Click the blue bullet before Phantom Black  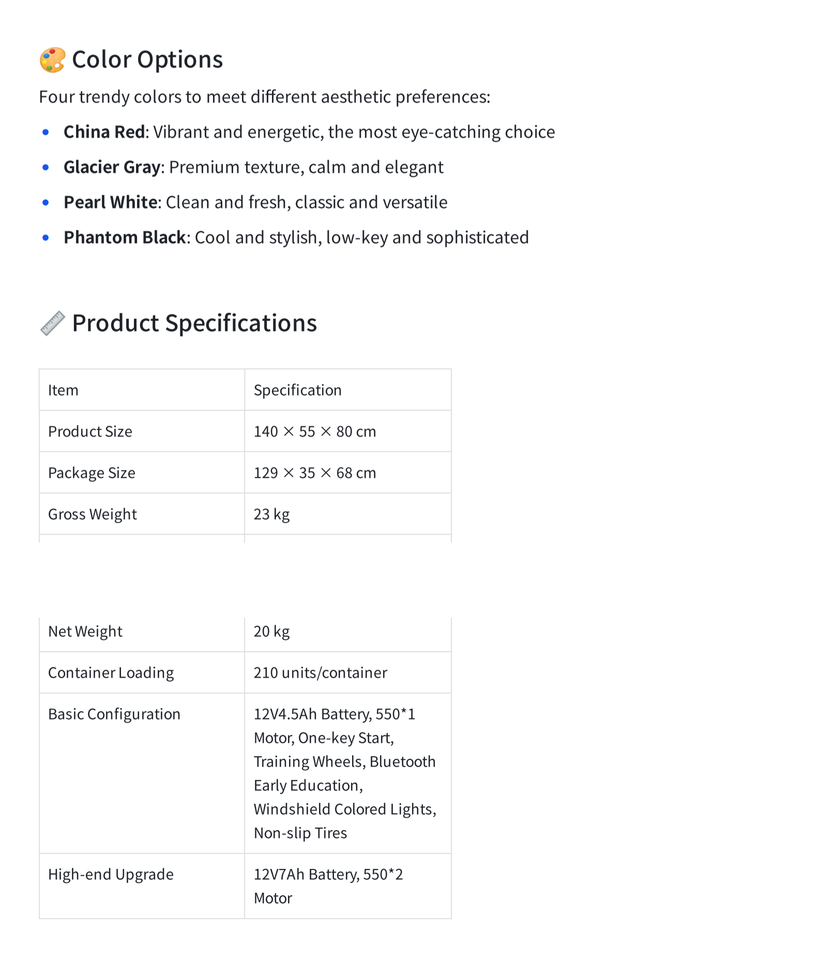(45, 238)
